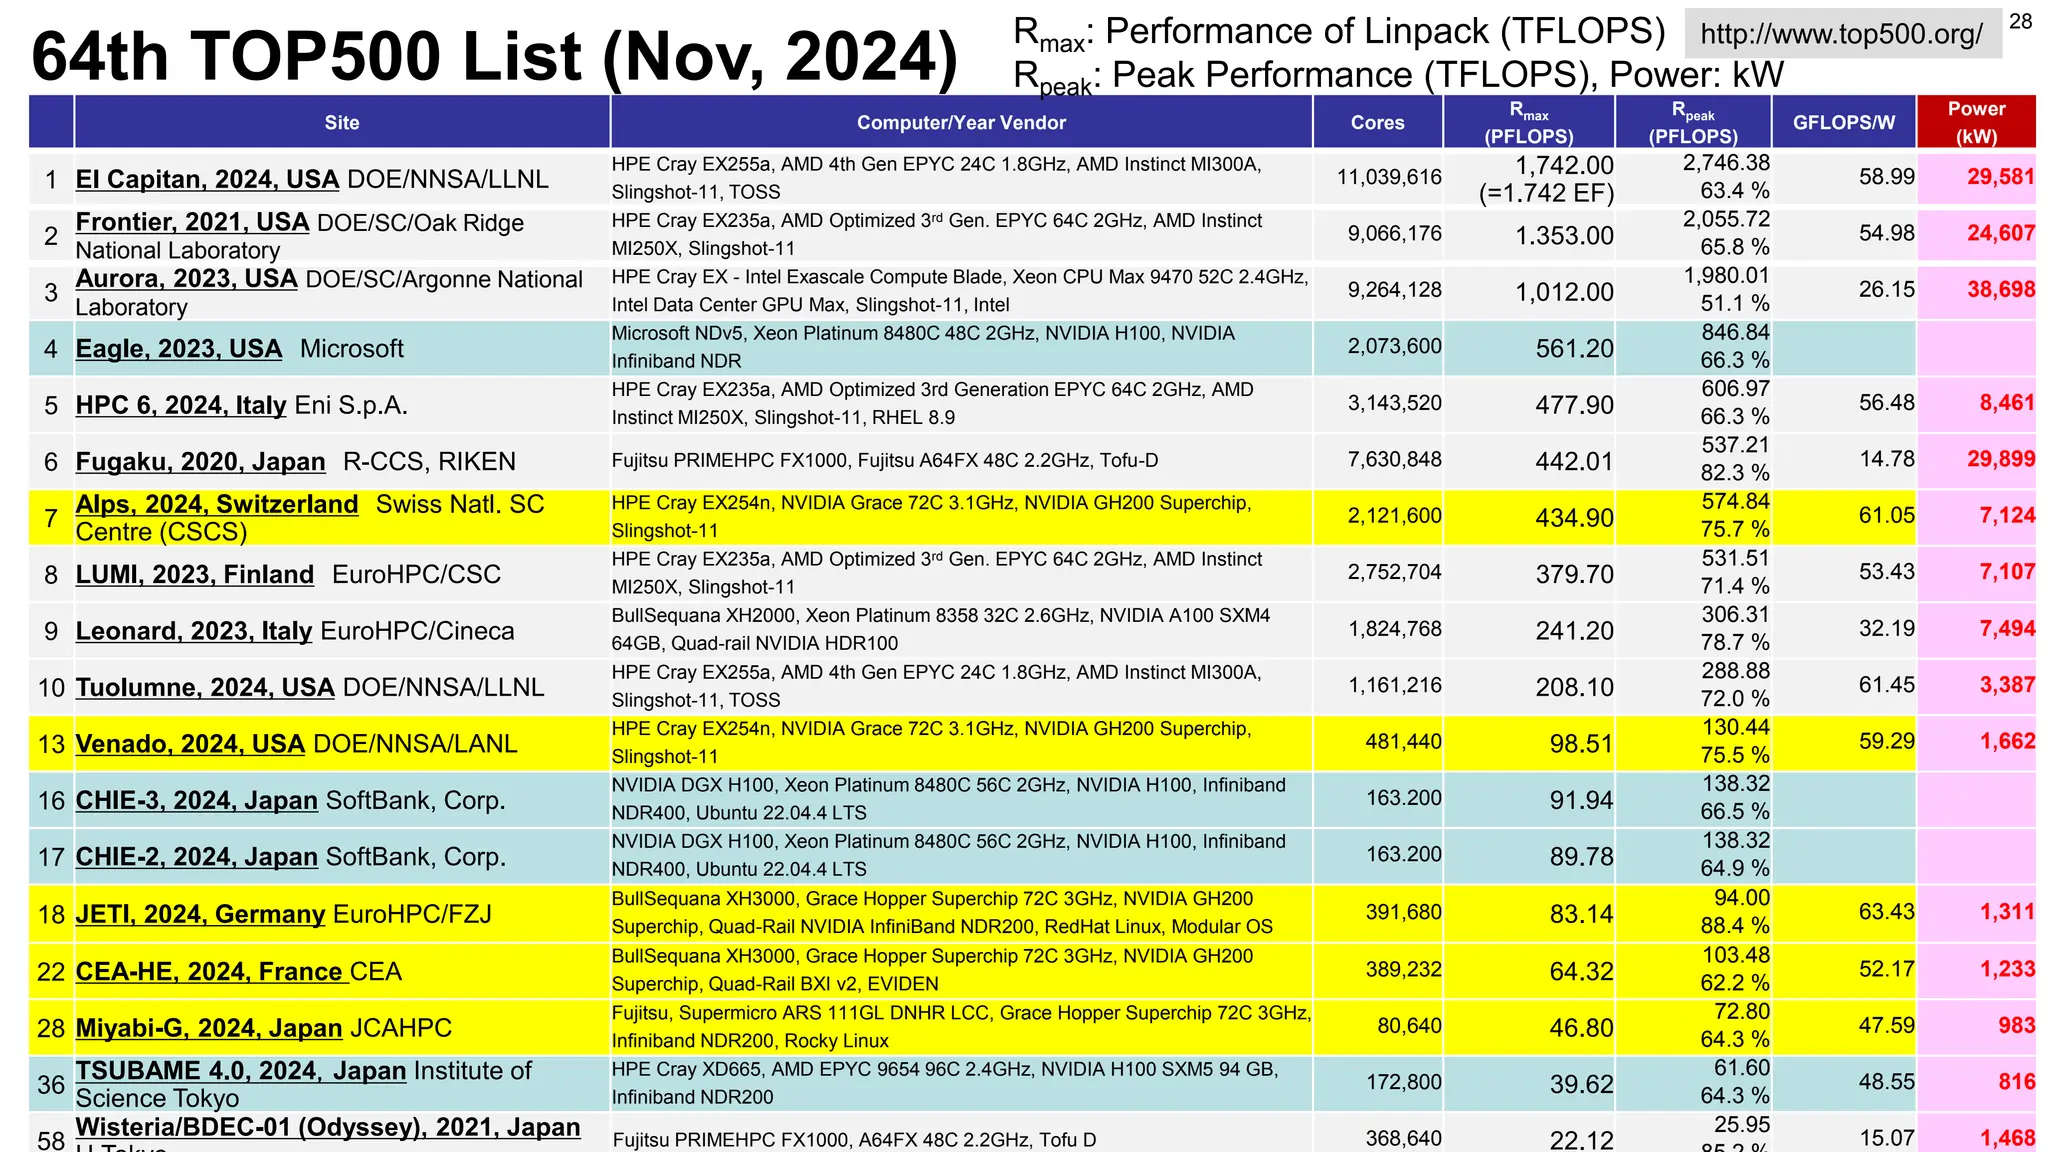Viewport: 2048px width, 1152px height.
Task: Select the power value 38,698
Action: pyautogui.click(x=2001, y=290)
